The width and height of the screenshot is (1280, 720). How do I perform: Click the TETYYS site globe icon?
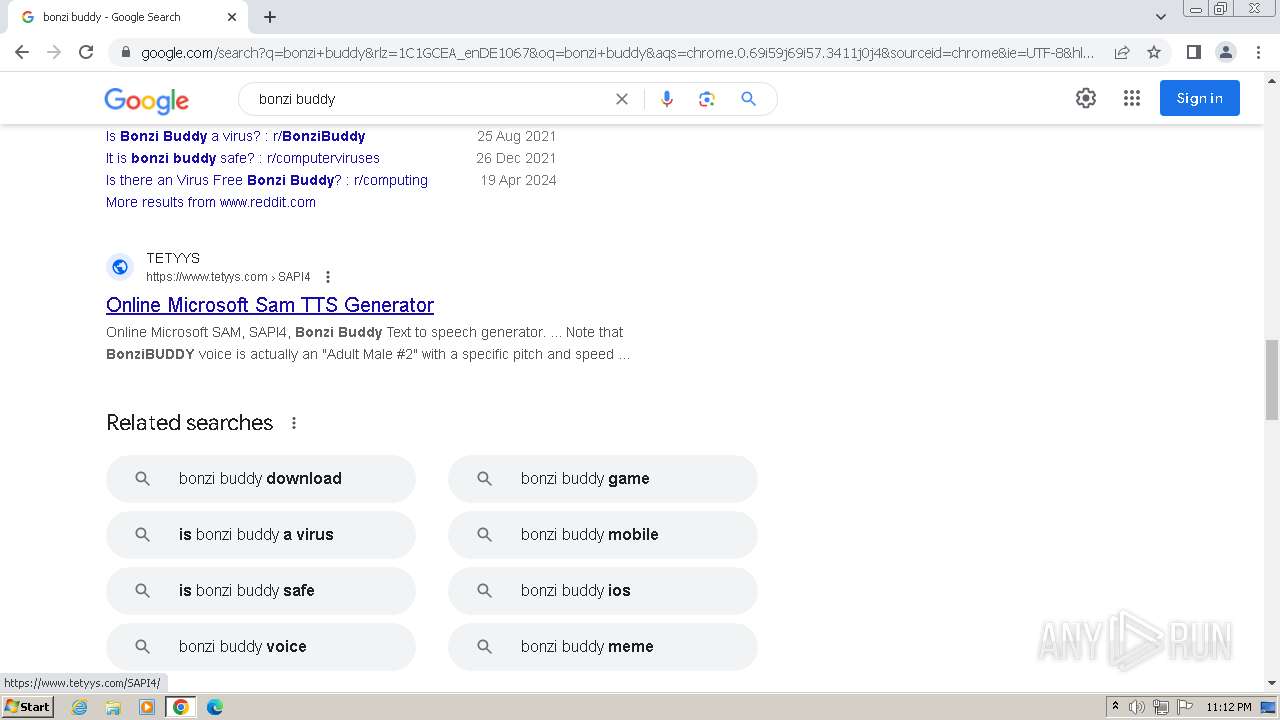(x=120, y=267)
